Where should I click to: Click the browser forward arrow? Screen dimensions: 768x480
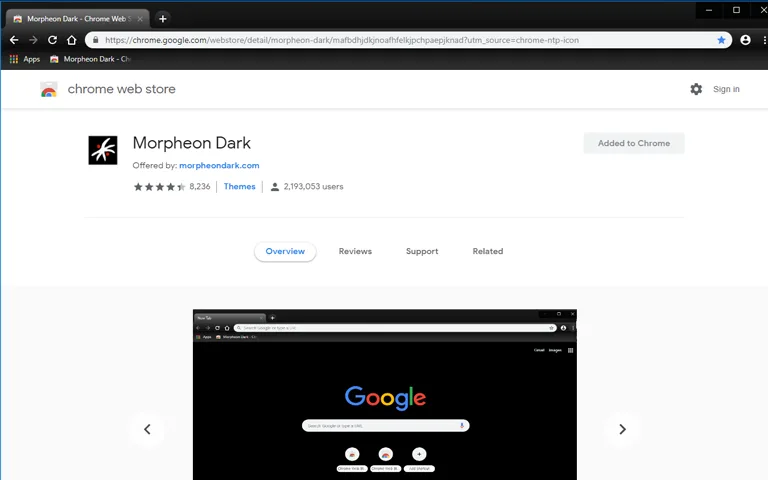click(x=33, y=40)
